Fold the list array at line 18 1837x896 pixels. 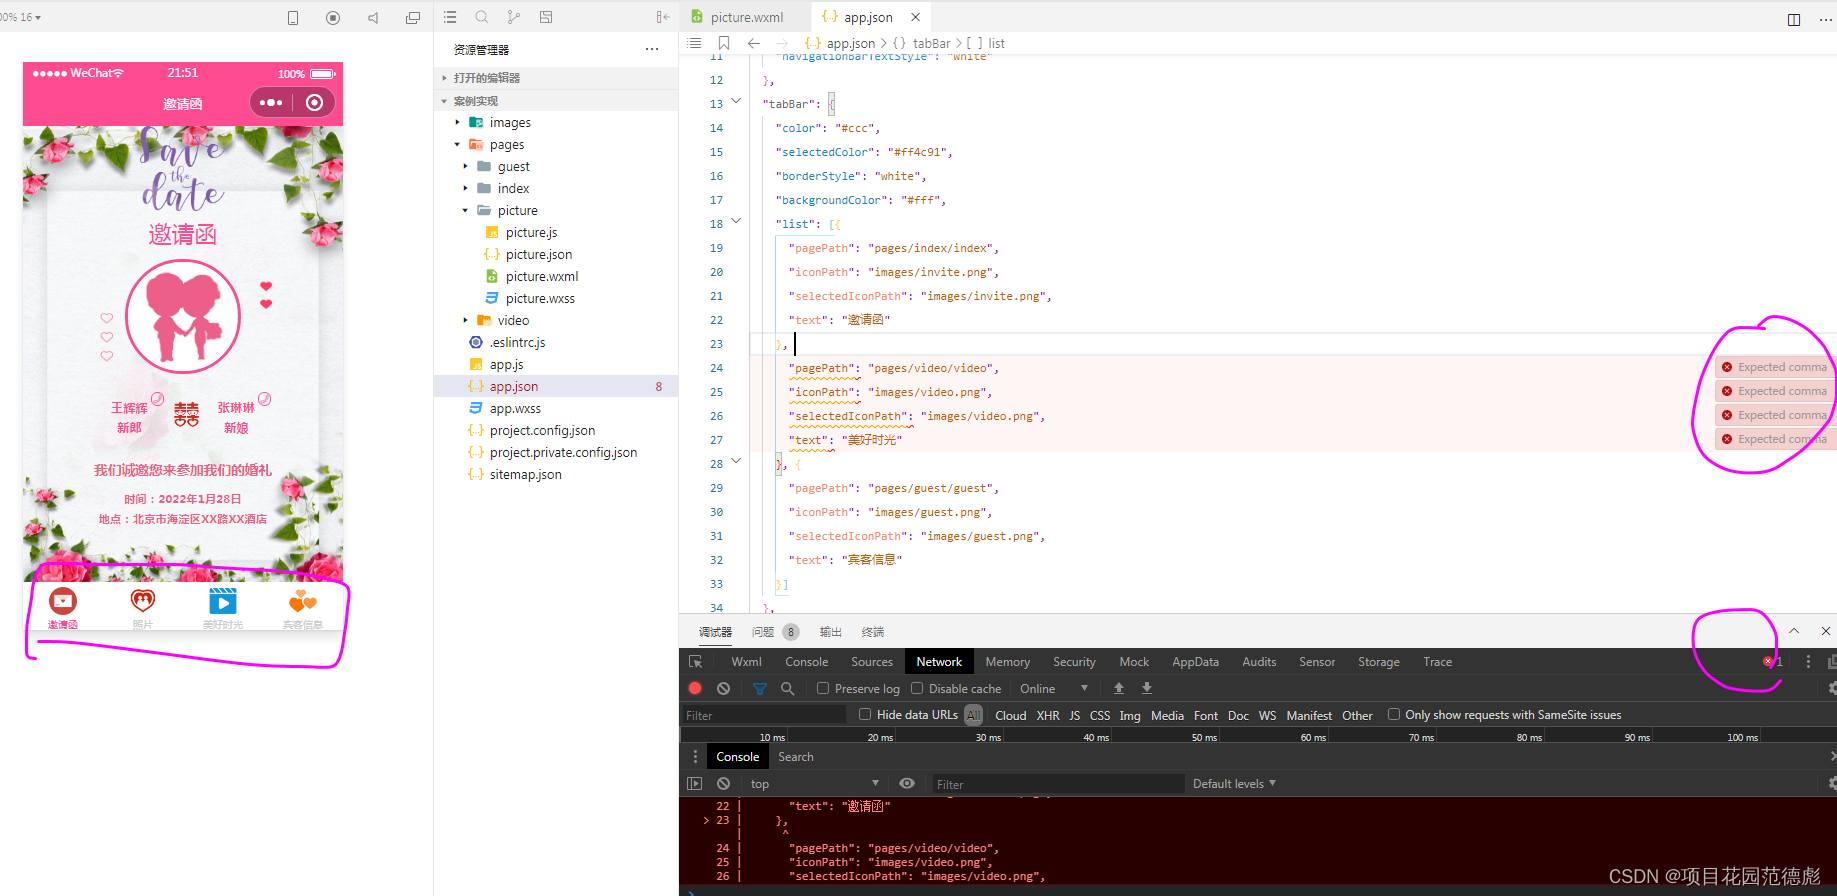pyautogui.click(x=737, y=221)
